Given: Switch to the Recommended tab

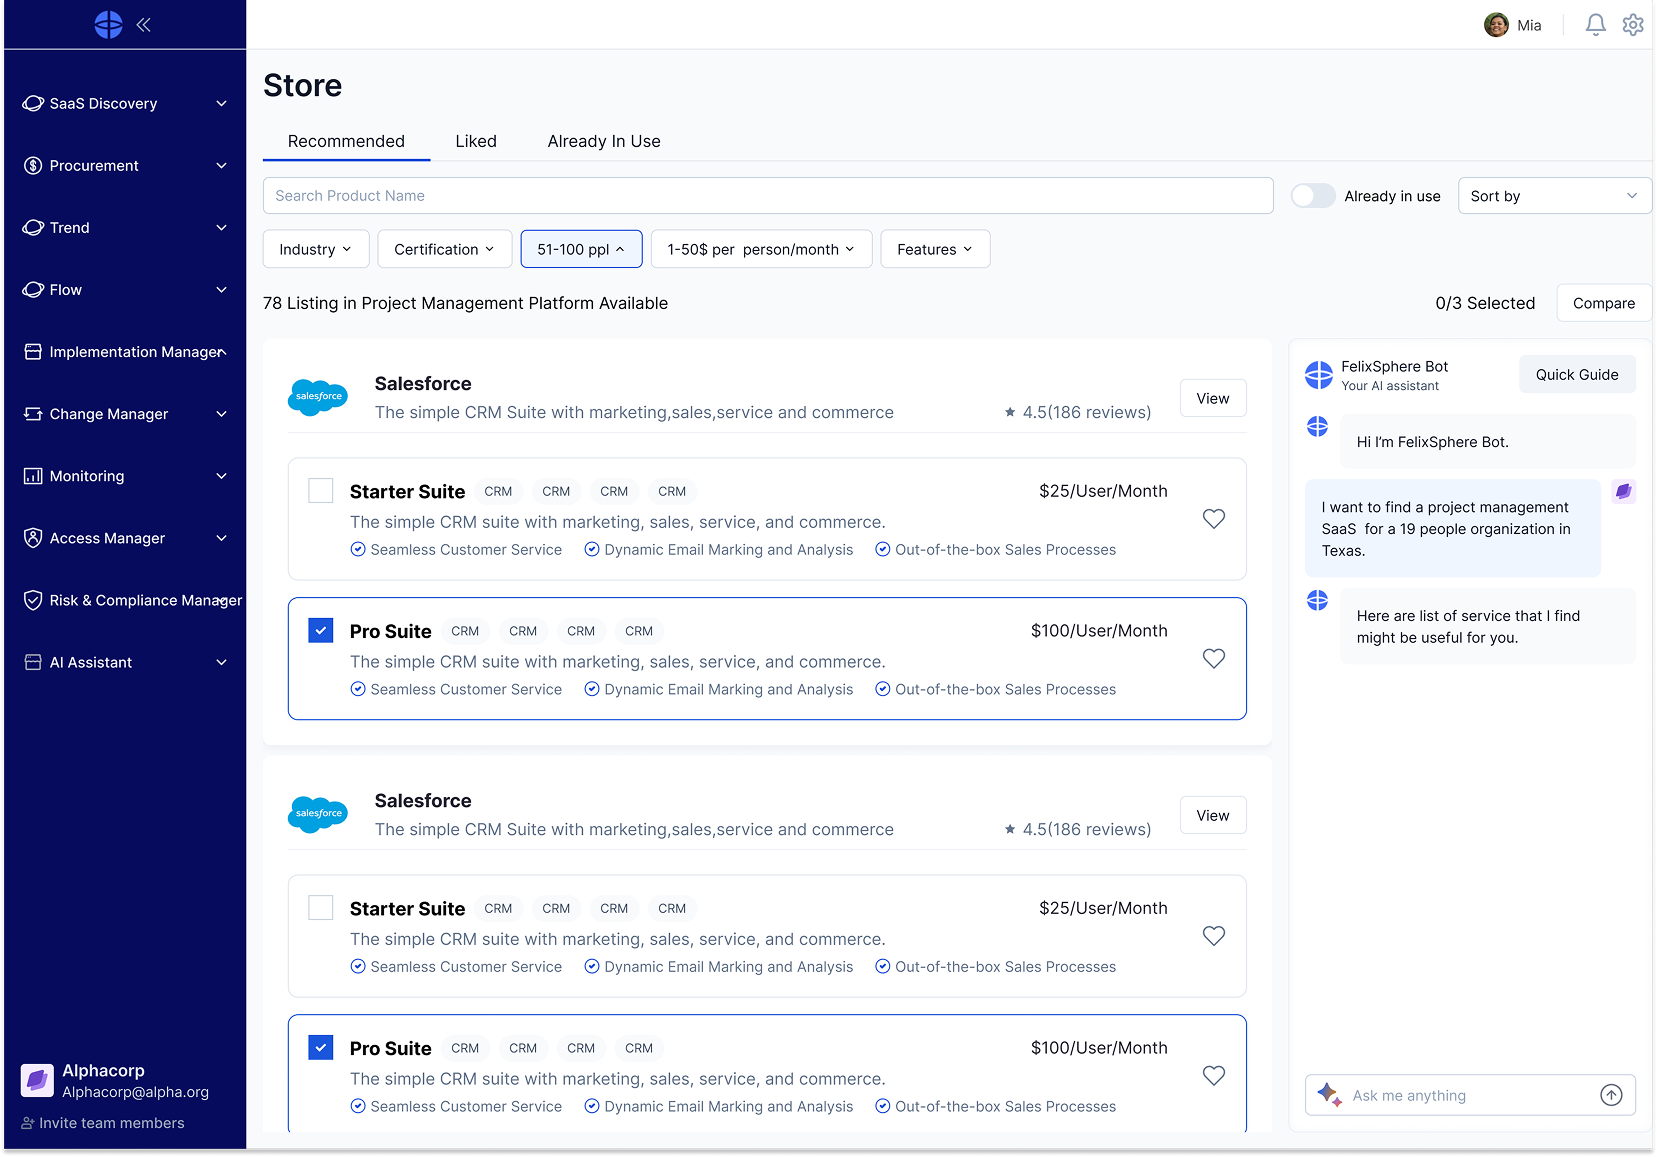Looking at the screenshot, I should click(346, 141).
